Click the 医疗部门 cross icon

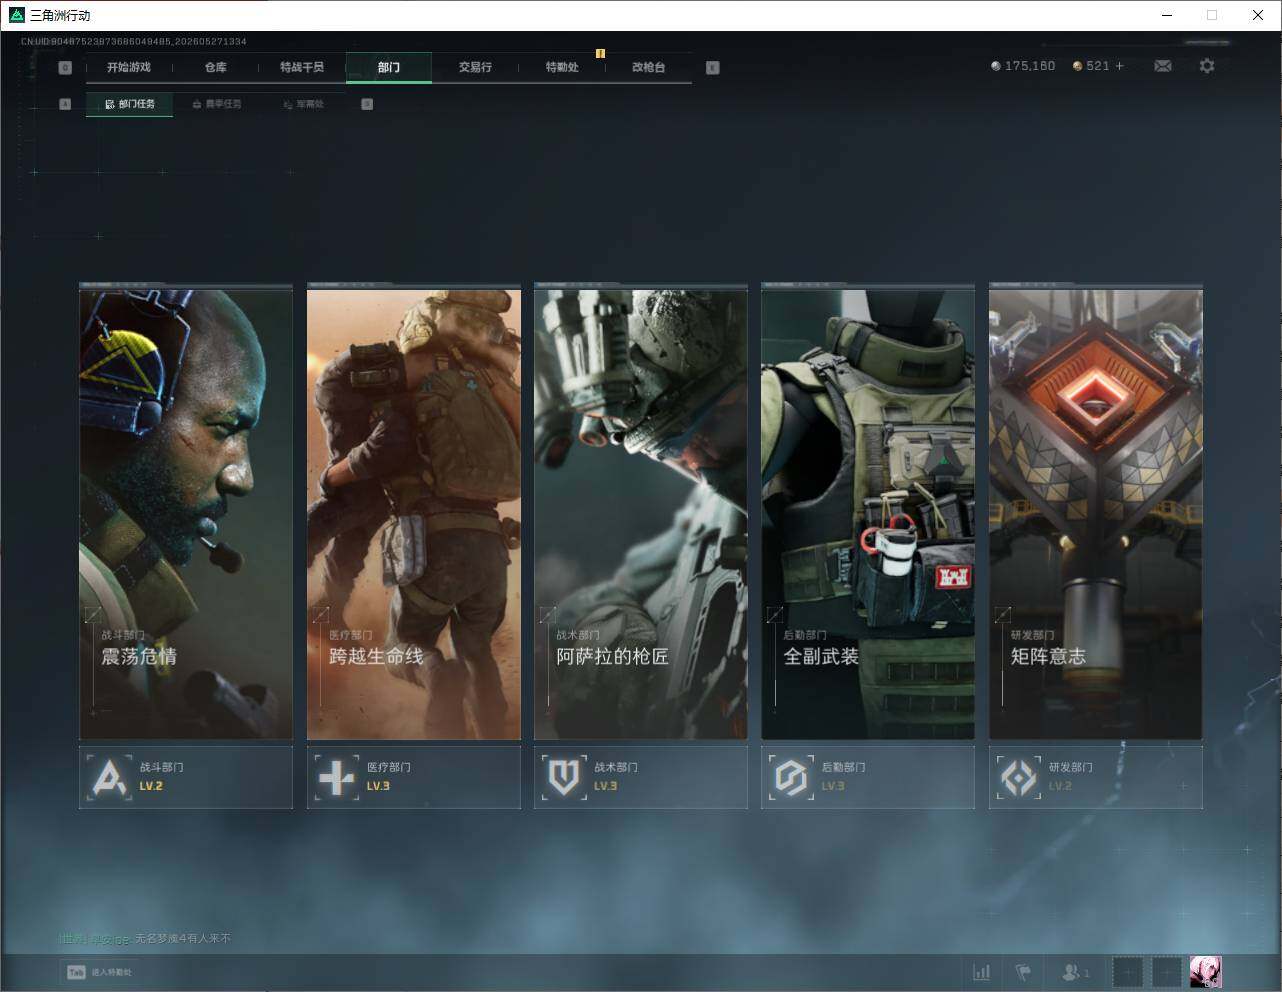(x=336, y=777)
